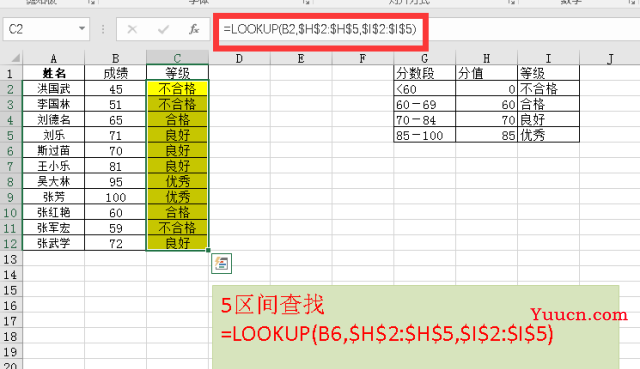Click the green text box titled 5区间查找
The width and height of the screenshot is (640, 369).
(416, 327)
